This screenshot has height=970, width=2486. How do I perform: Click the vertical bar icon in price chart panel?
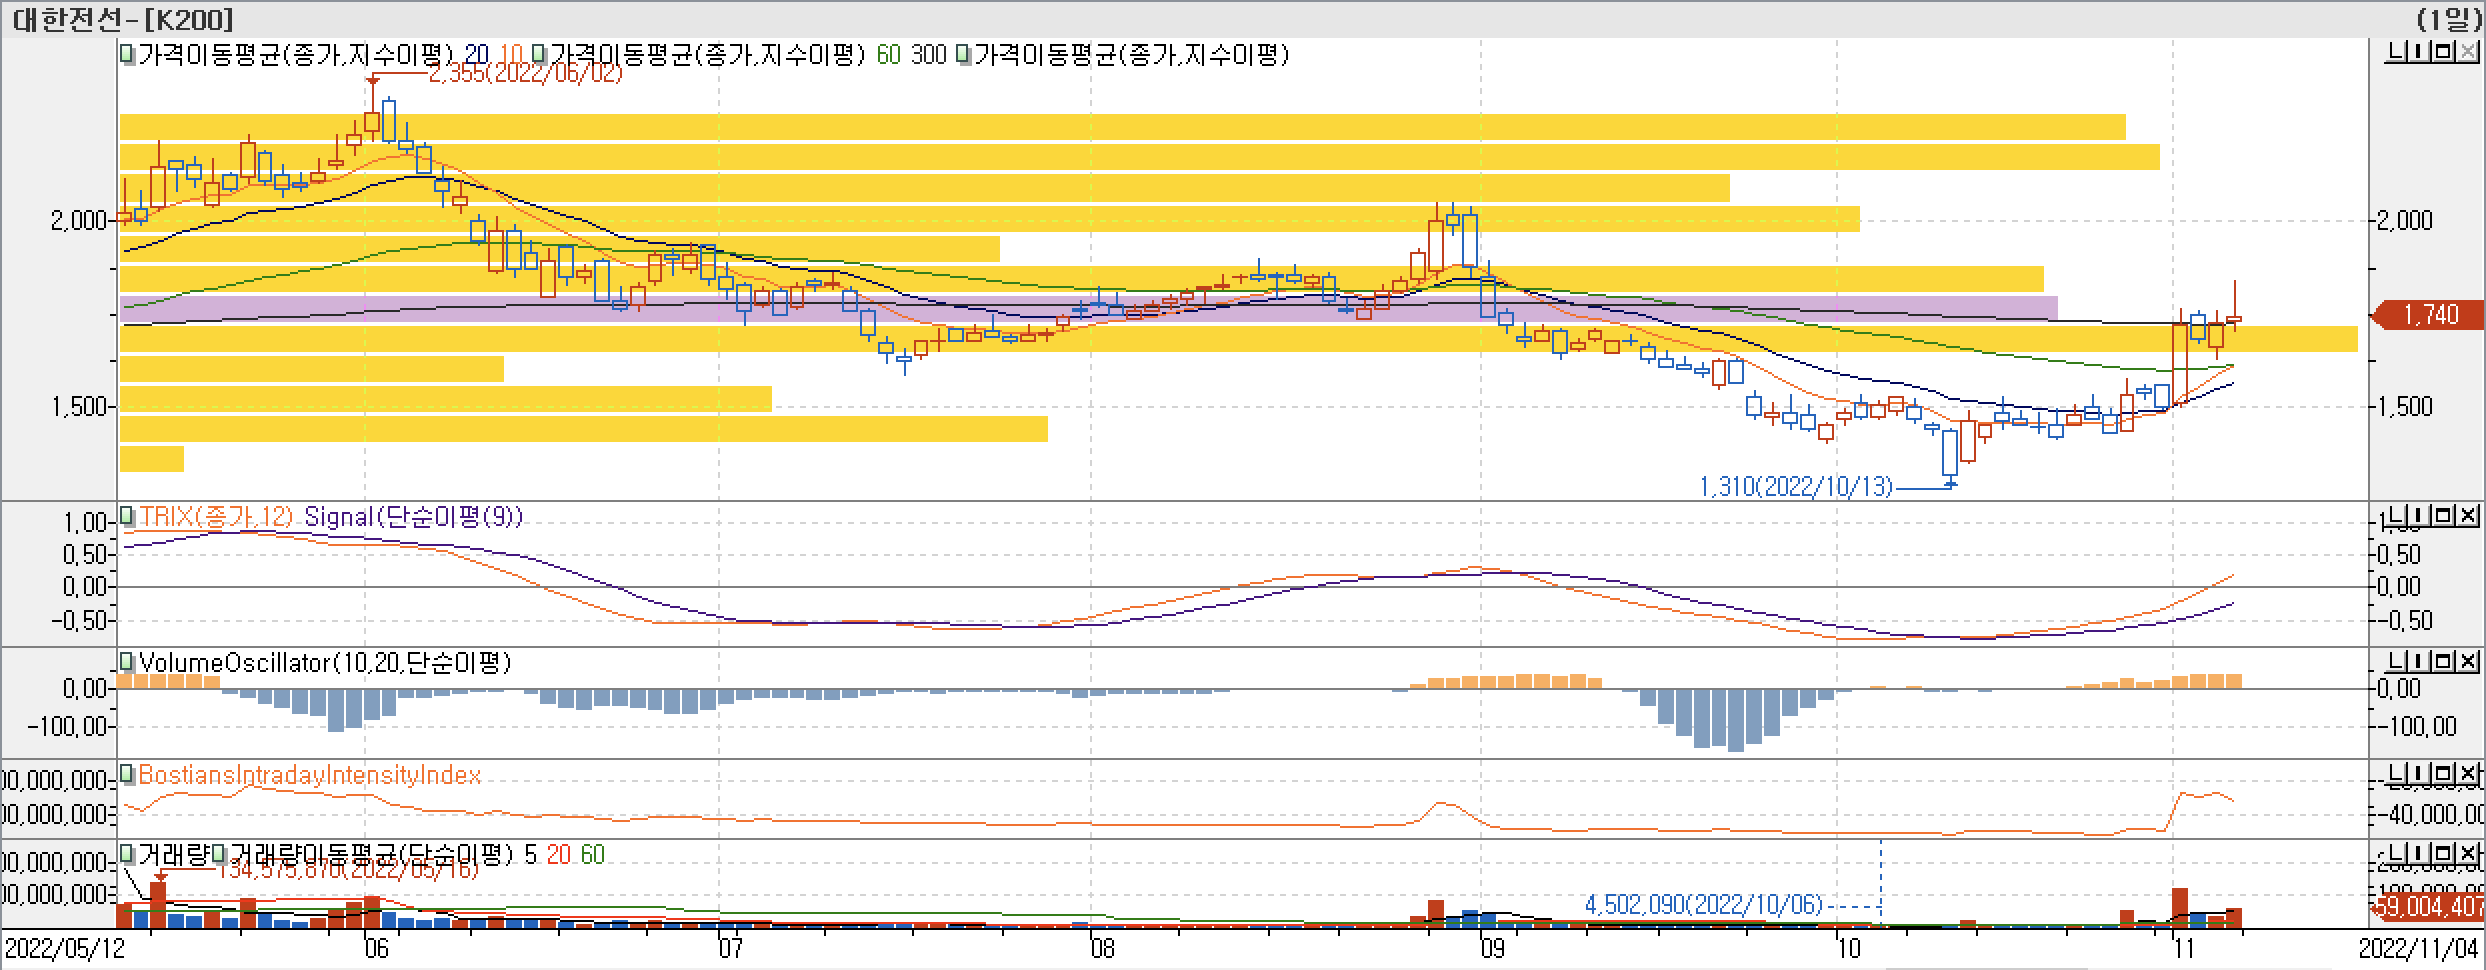(2420, 52)
